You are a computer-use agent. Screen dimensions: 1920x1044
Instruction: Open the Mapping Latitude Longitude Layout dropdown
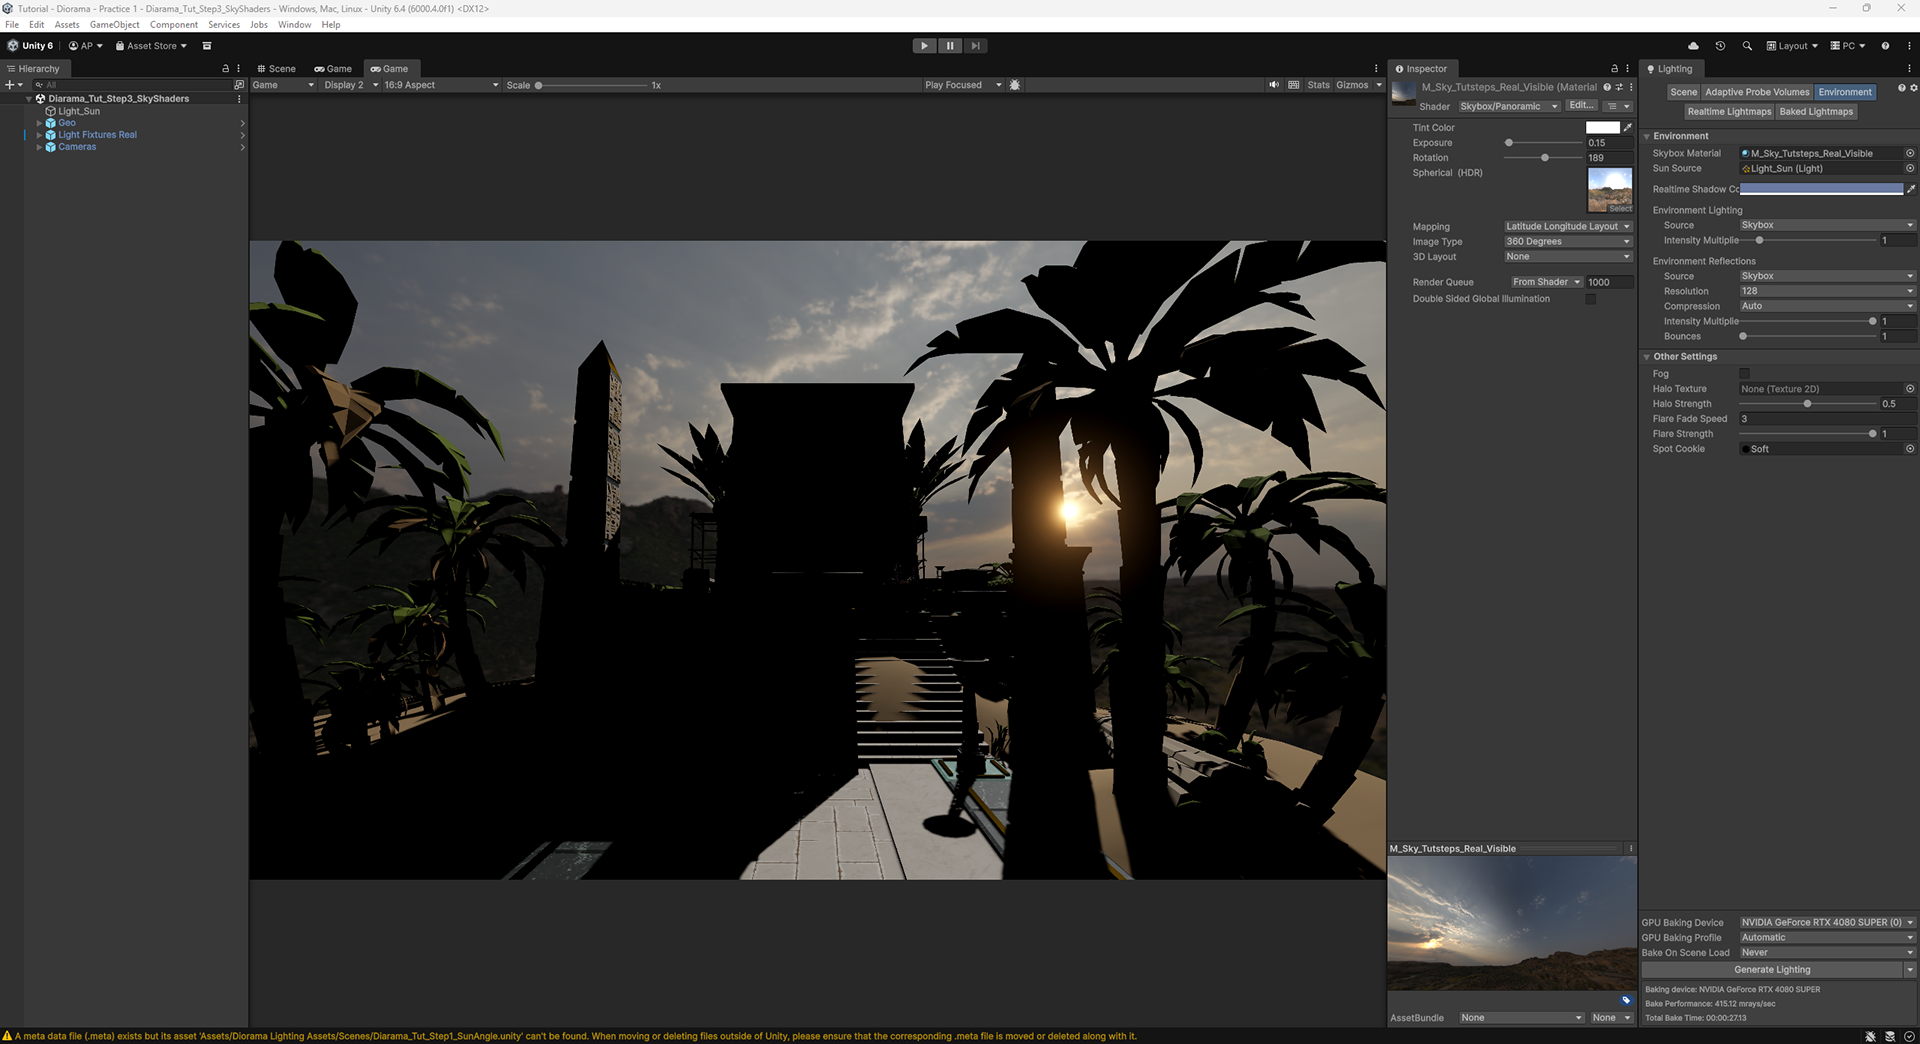click(1568, 227)
